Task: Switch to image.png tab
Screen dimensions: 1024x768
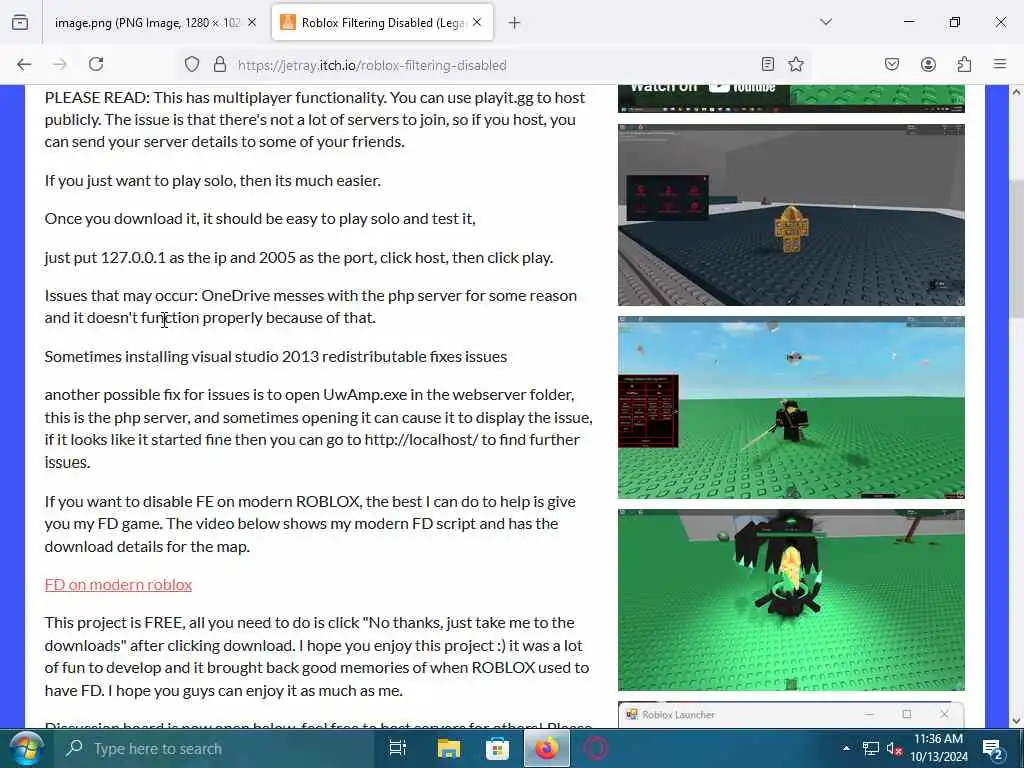Action: pos(147,23)
